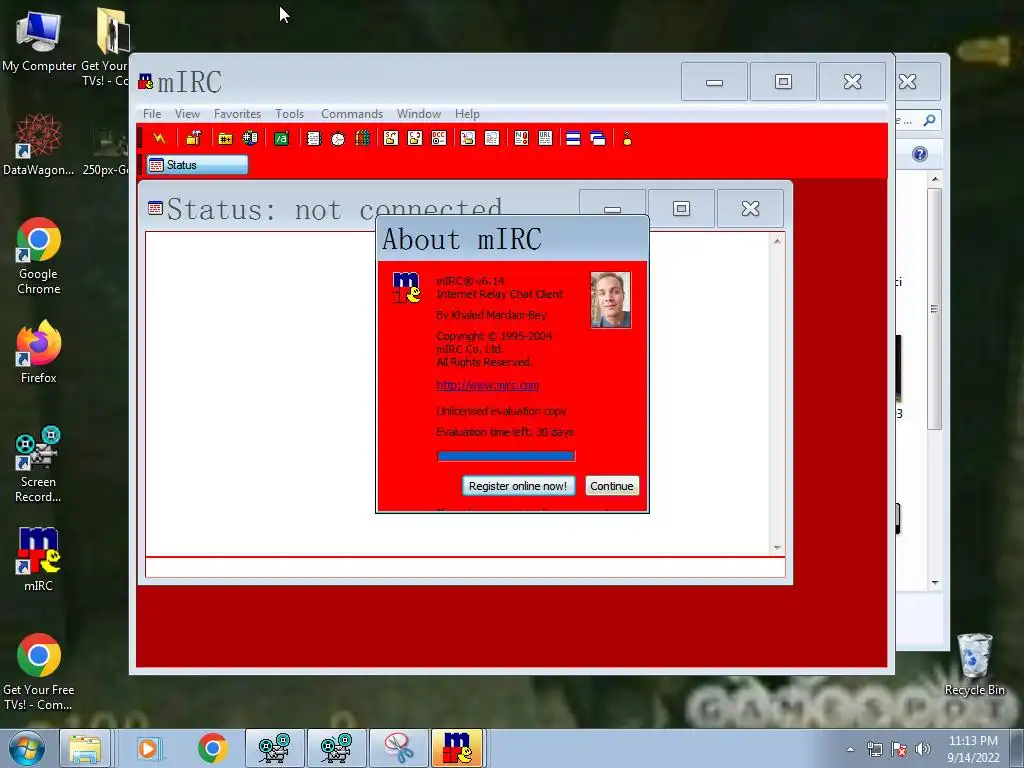This screenshot has width=1024, height=768.
Task: Click the author's photo in About dialog
Action: (611, 300)
